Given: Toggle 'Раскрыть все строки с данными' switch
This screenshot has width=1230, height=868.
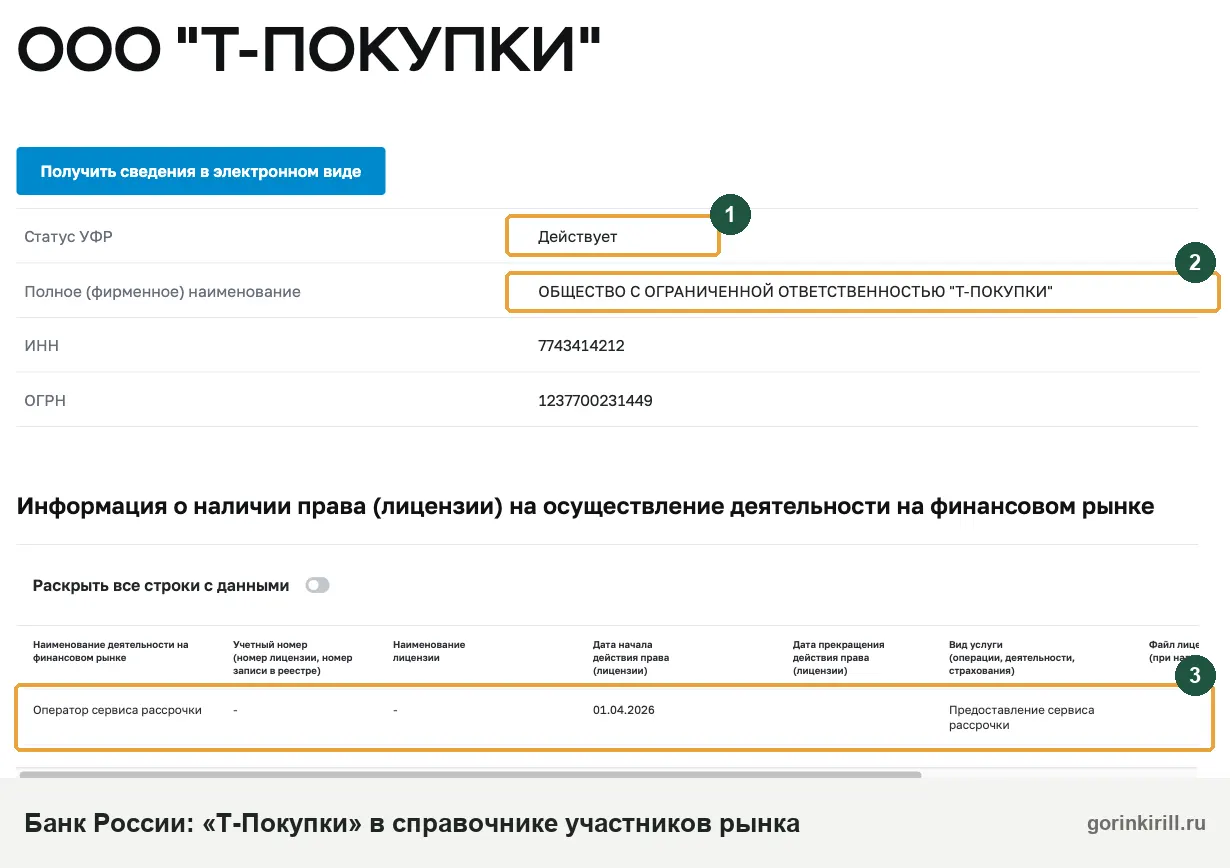Looking at the screenshot, I should coord(317,586).
